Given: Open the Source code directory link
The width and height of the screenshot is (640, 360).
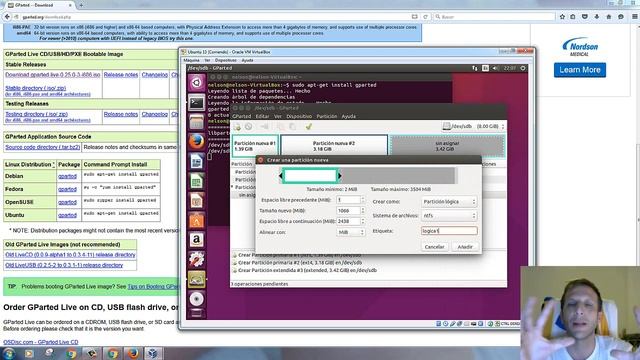Looking at the screenshot, I should pos(42,147).
